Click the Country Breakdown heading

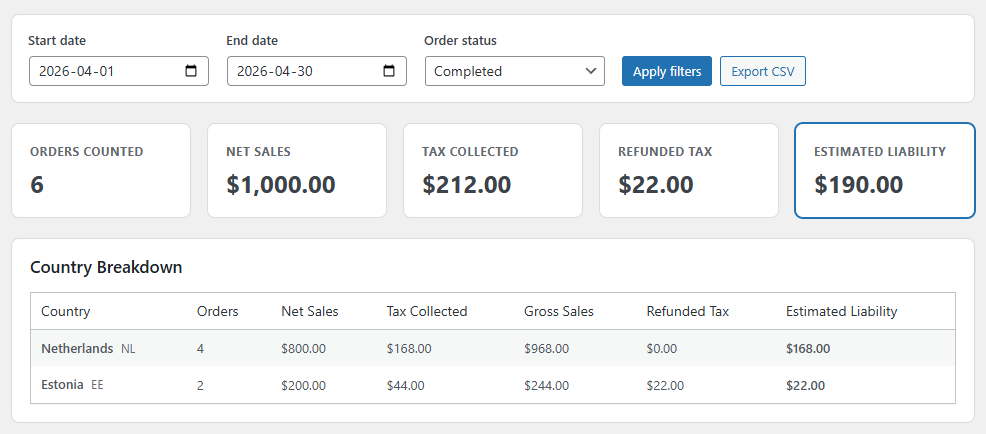point(106,267)
